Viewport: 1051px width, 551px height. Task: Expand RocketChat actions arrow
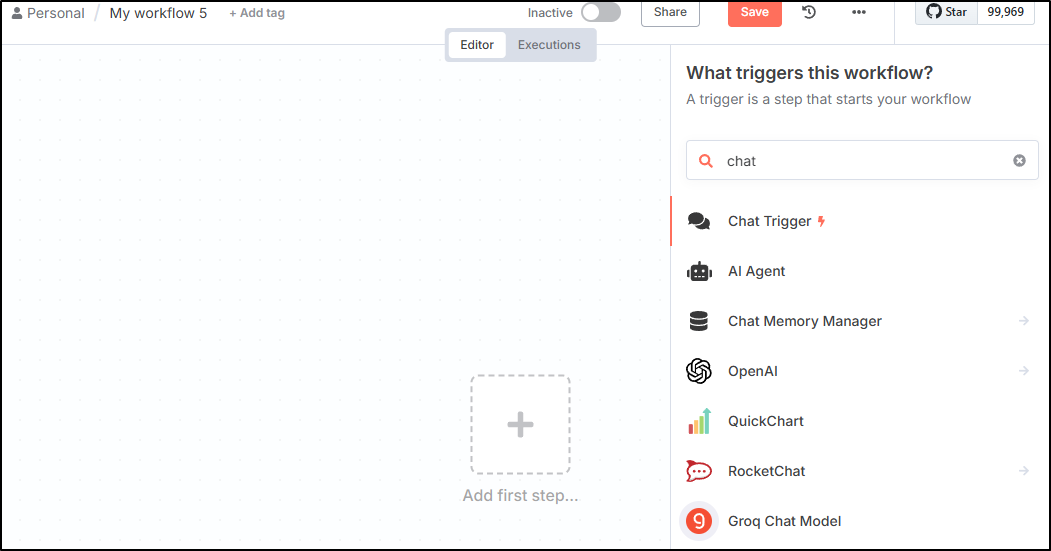tap(1024, 471)
